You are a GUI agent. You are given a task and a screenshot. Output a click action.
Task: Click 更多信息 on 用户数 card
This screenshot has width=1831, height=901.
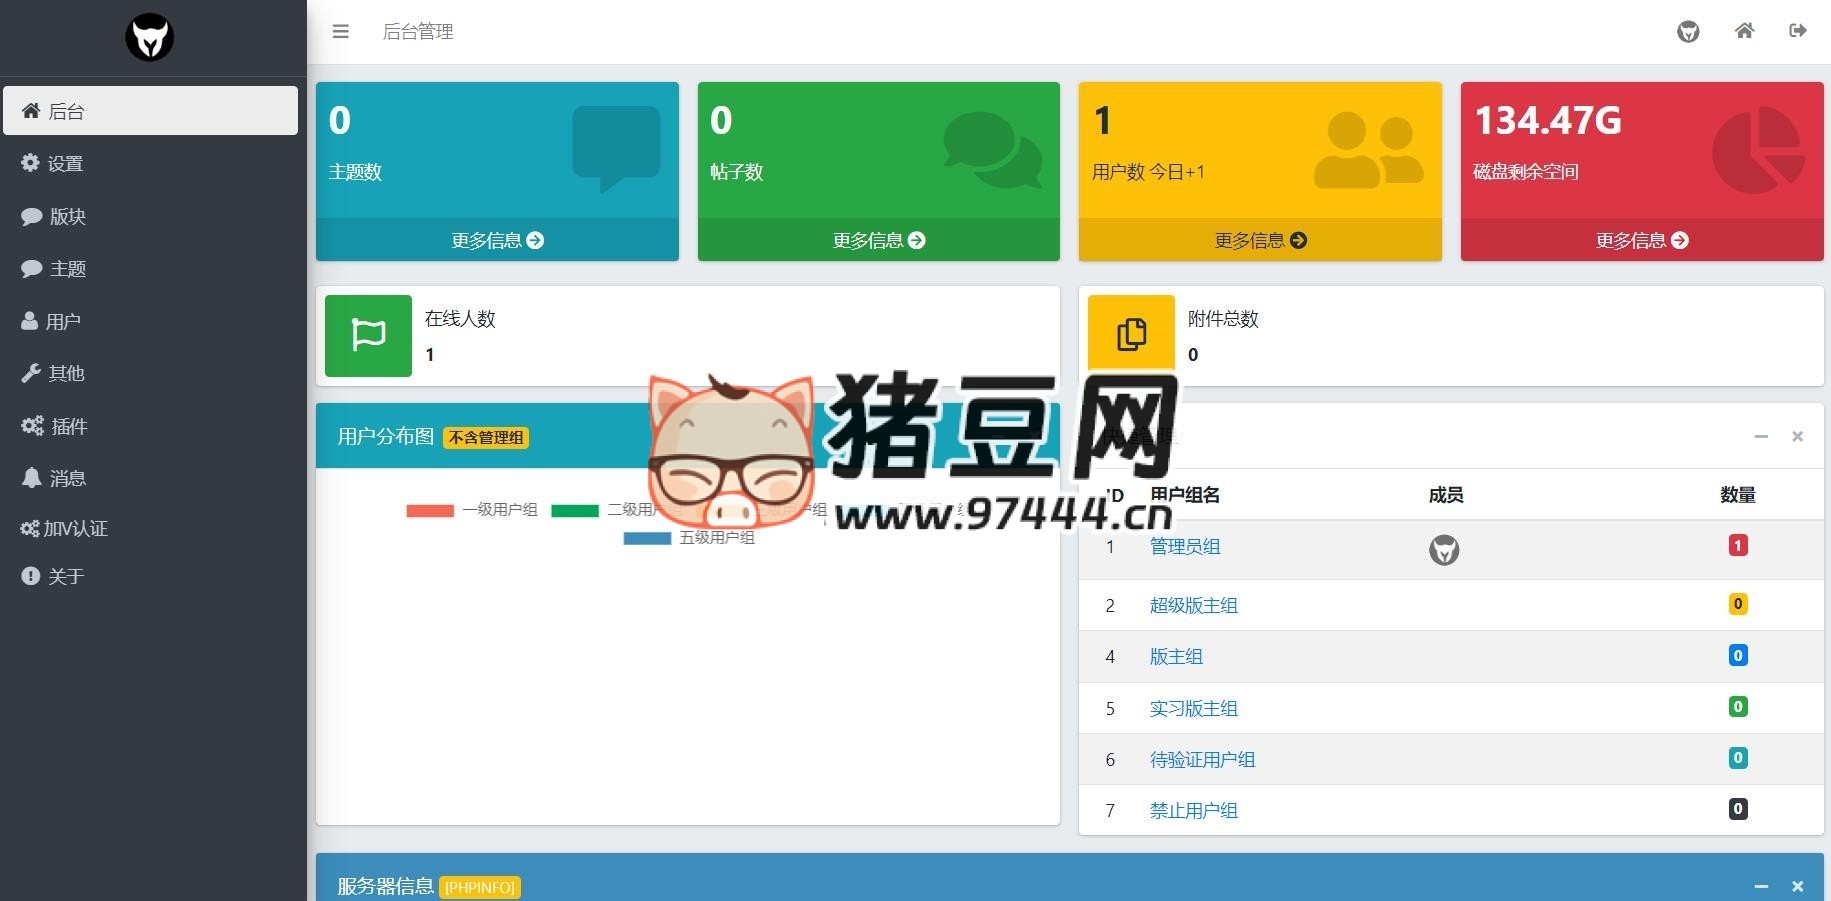1260,240
